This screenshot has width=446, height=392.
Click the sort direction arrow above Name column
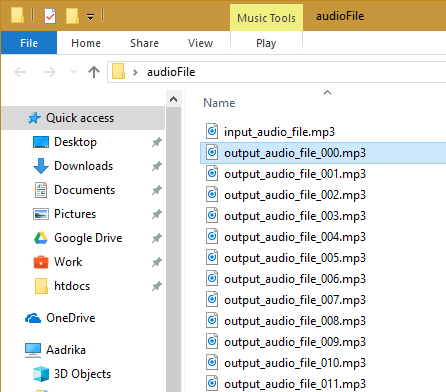328,93
